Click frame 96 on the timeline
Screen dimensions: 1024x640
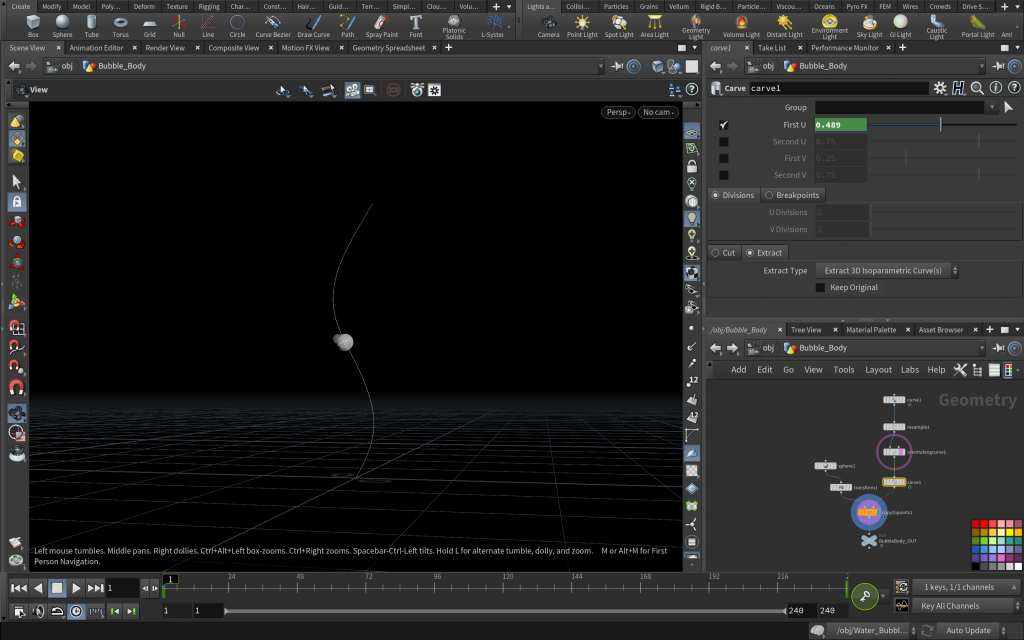point(436,586)
